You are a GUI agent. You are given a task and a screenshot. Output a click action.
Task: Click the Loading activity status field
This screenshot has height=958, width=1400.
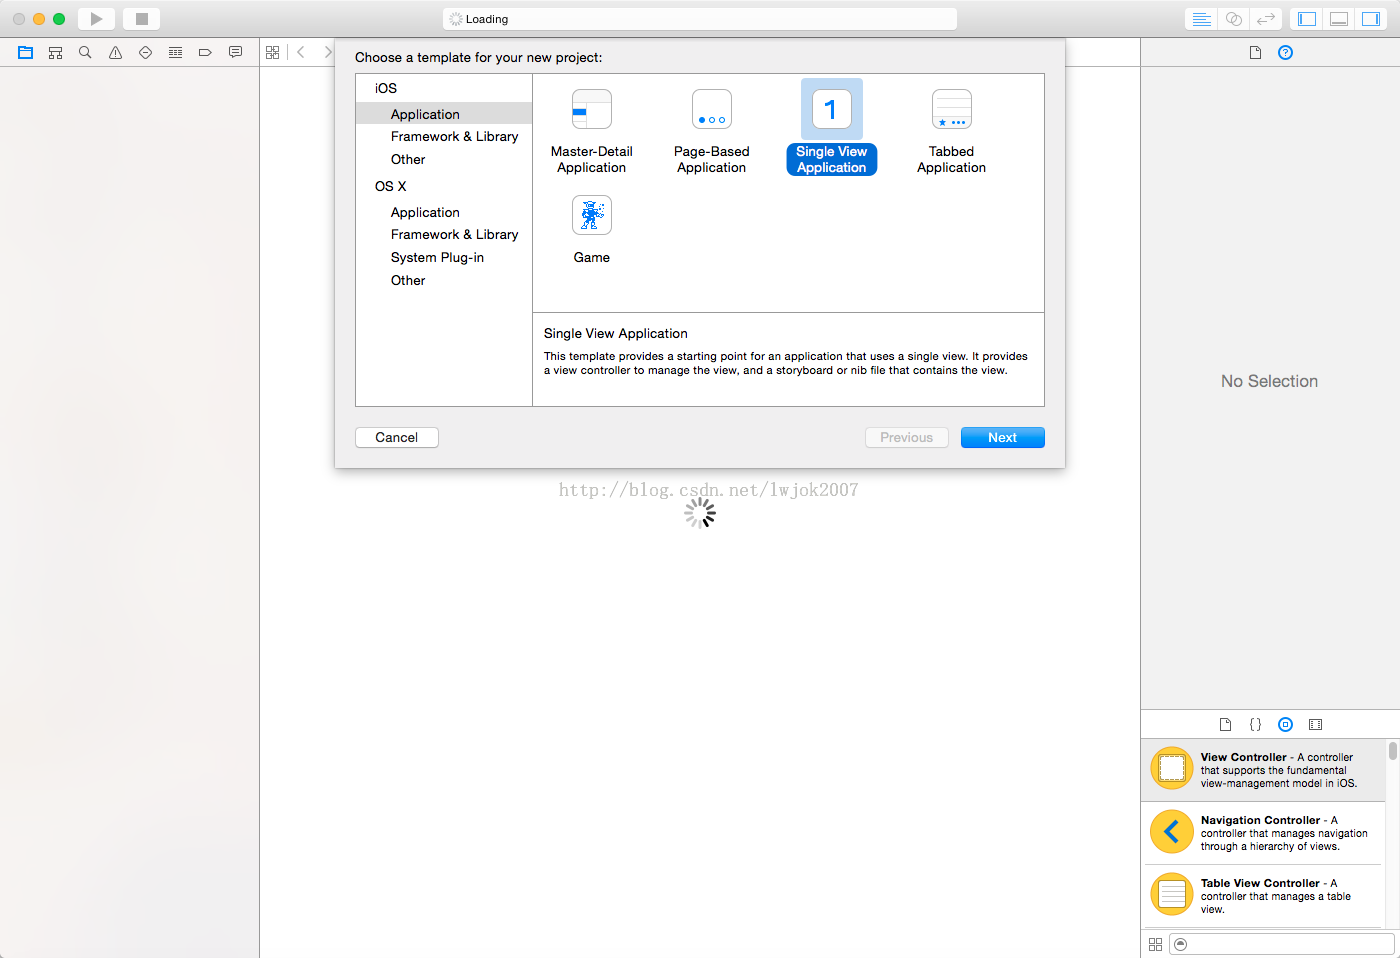(700, 19)
